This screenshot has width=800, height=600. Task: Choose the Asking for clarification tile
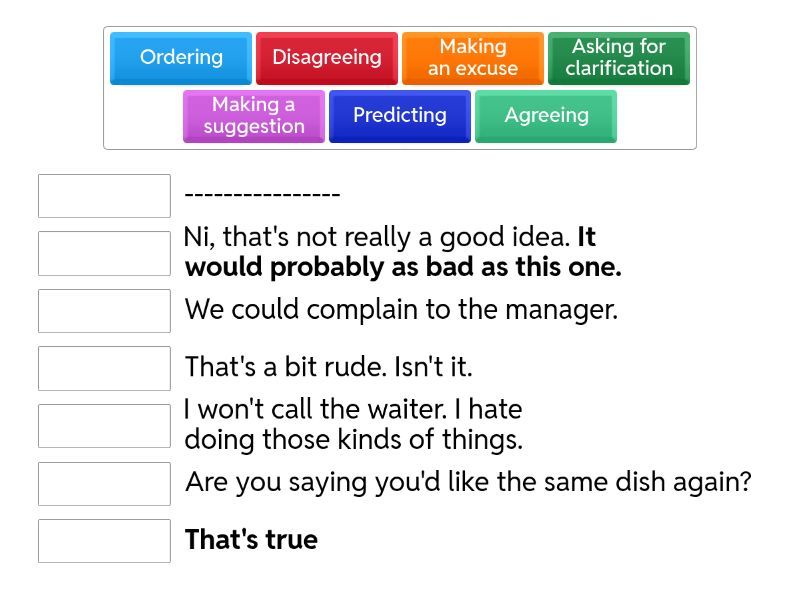(x=619, y=58)
